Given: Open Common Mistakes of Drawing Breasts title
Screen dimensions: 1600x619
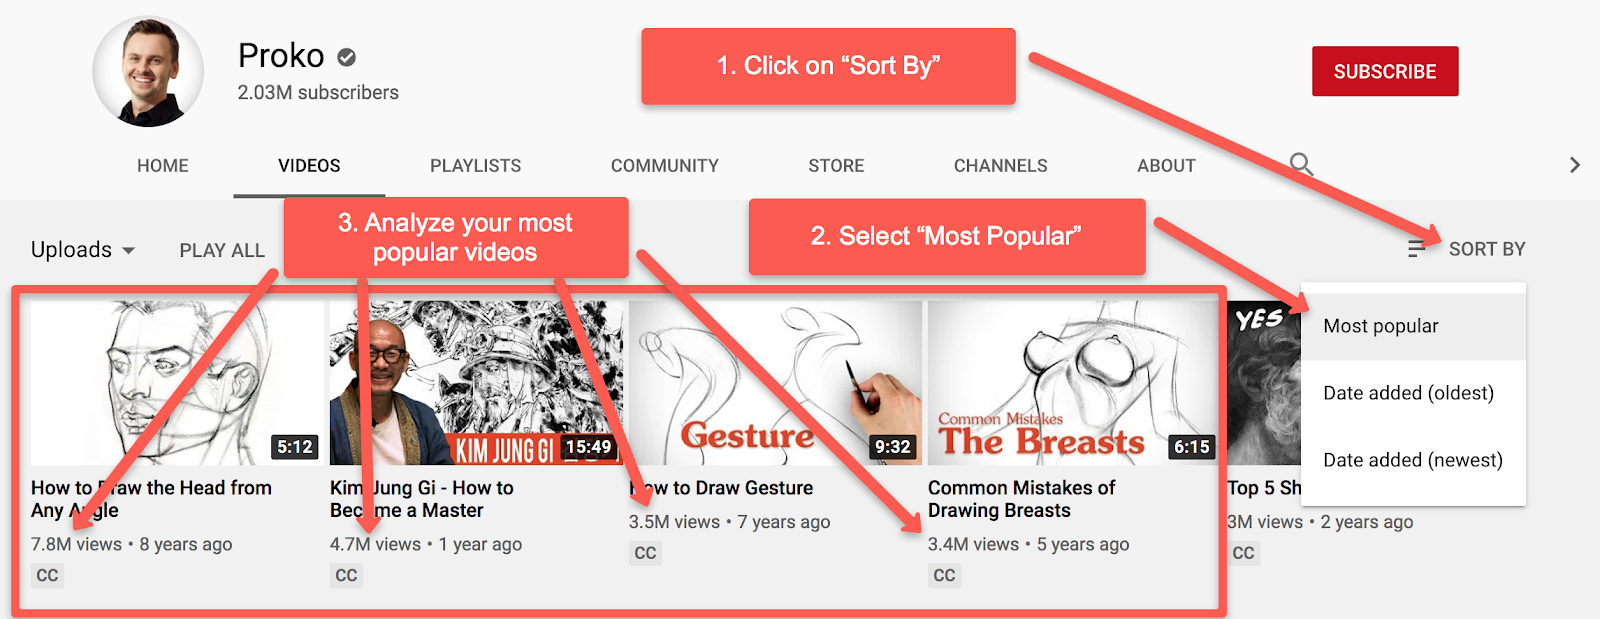Looking at the screenshot, I should [1021, 499].
